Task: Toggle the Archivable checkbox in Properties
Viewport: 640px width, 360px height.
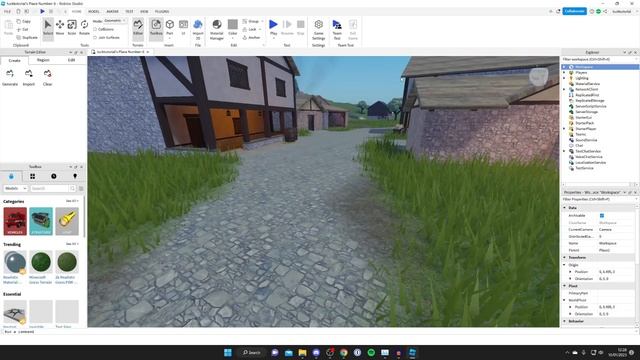Action: click(602, 216)
